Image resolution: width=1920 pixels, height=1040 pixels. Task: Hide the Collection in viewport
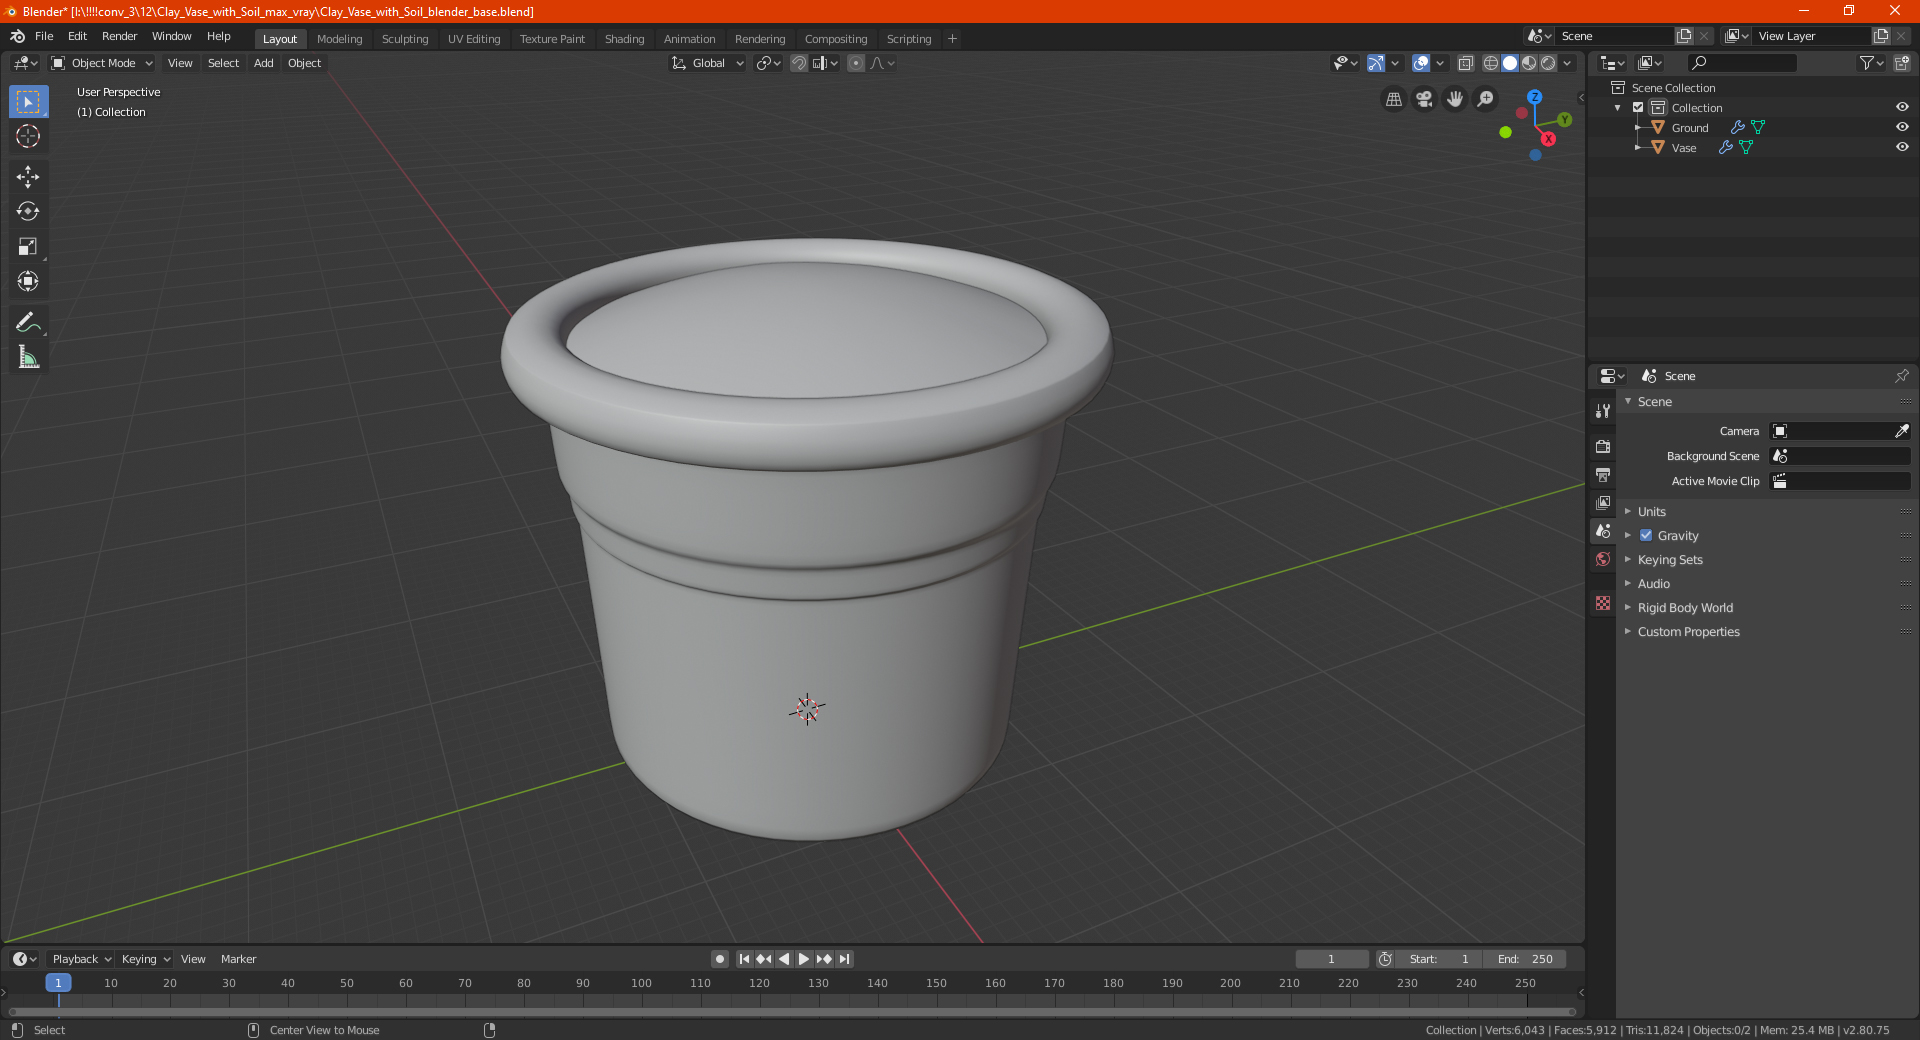pos(1902,107)
